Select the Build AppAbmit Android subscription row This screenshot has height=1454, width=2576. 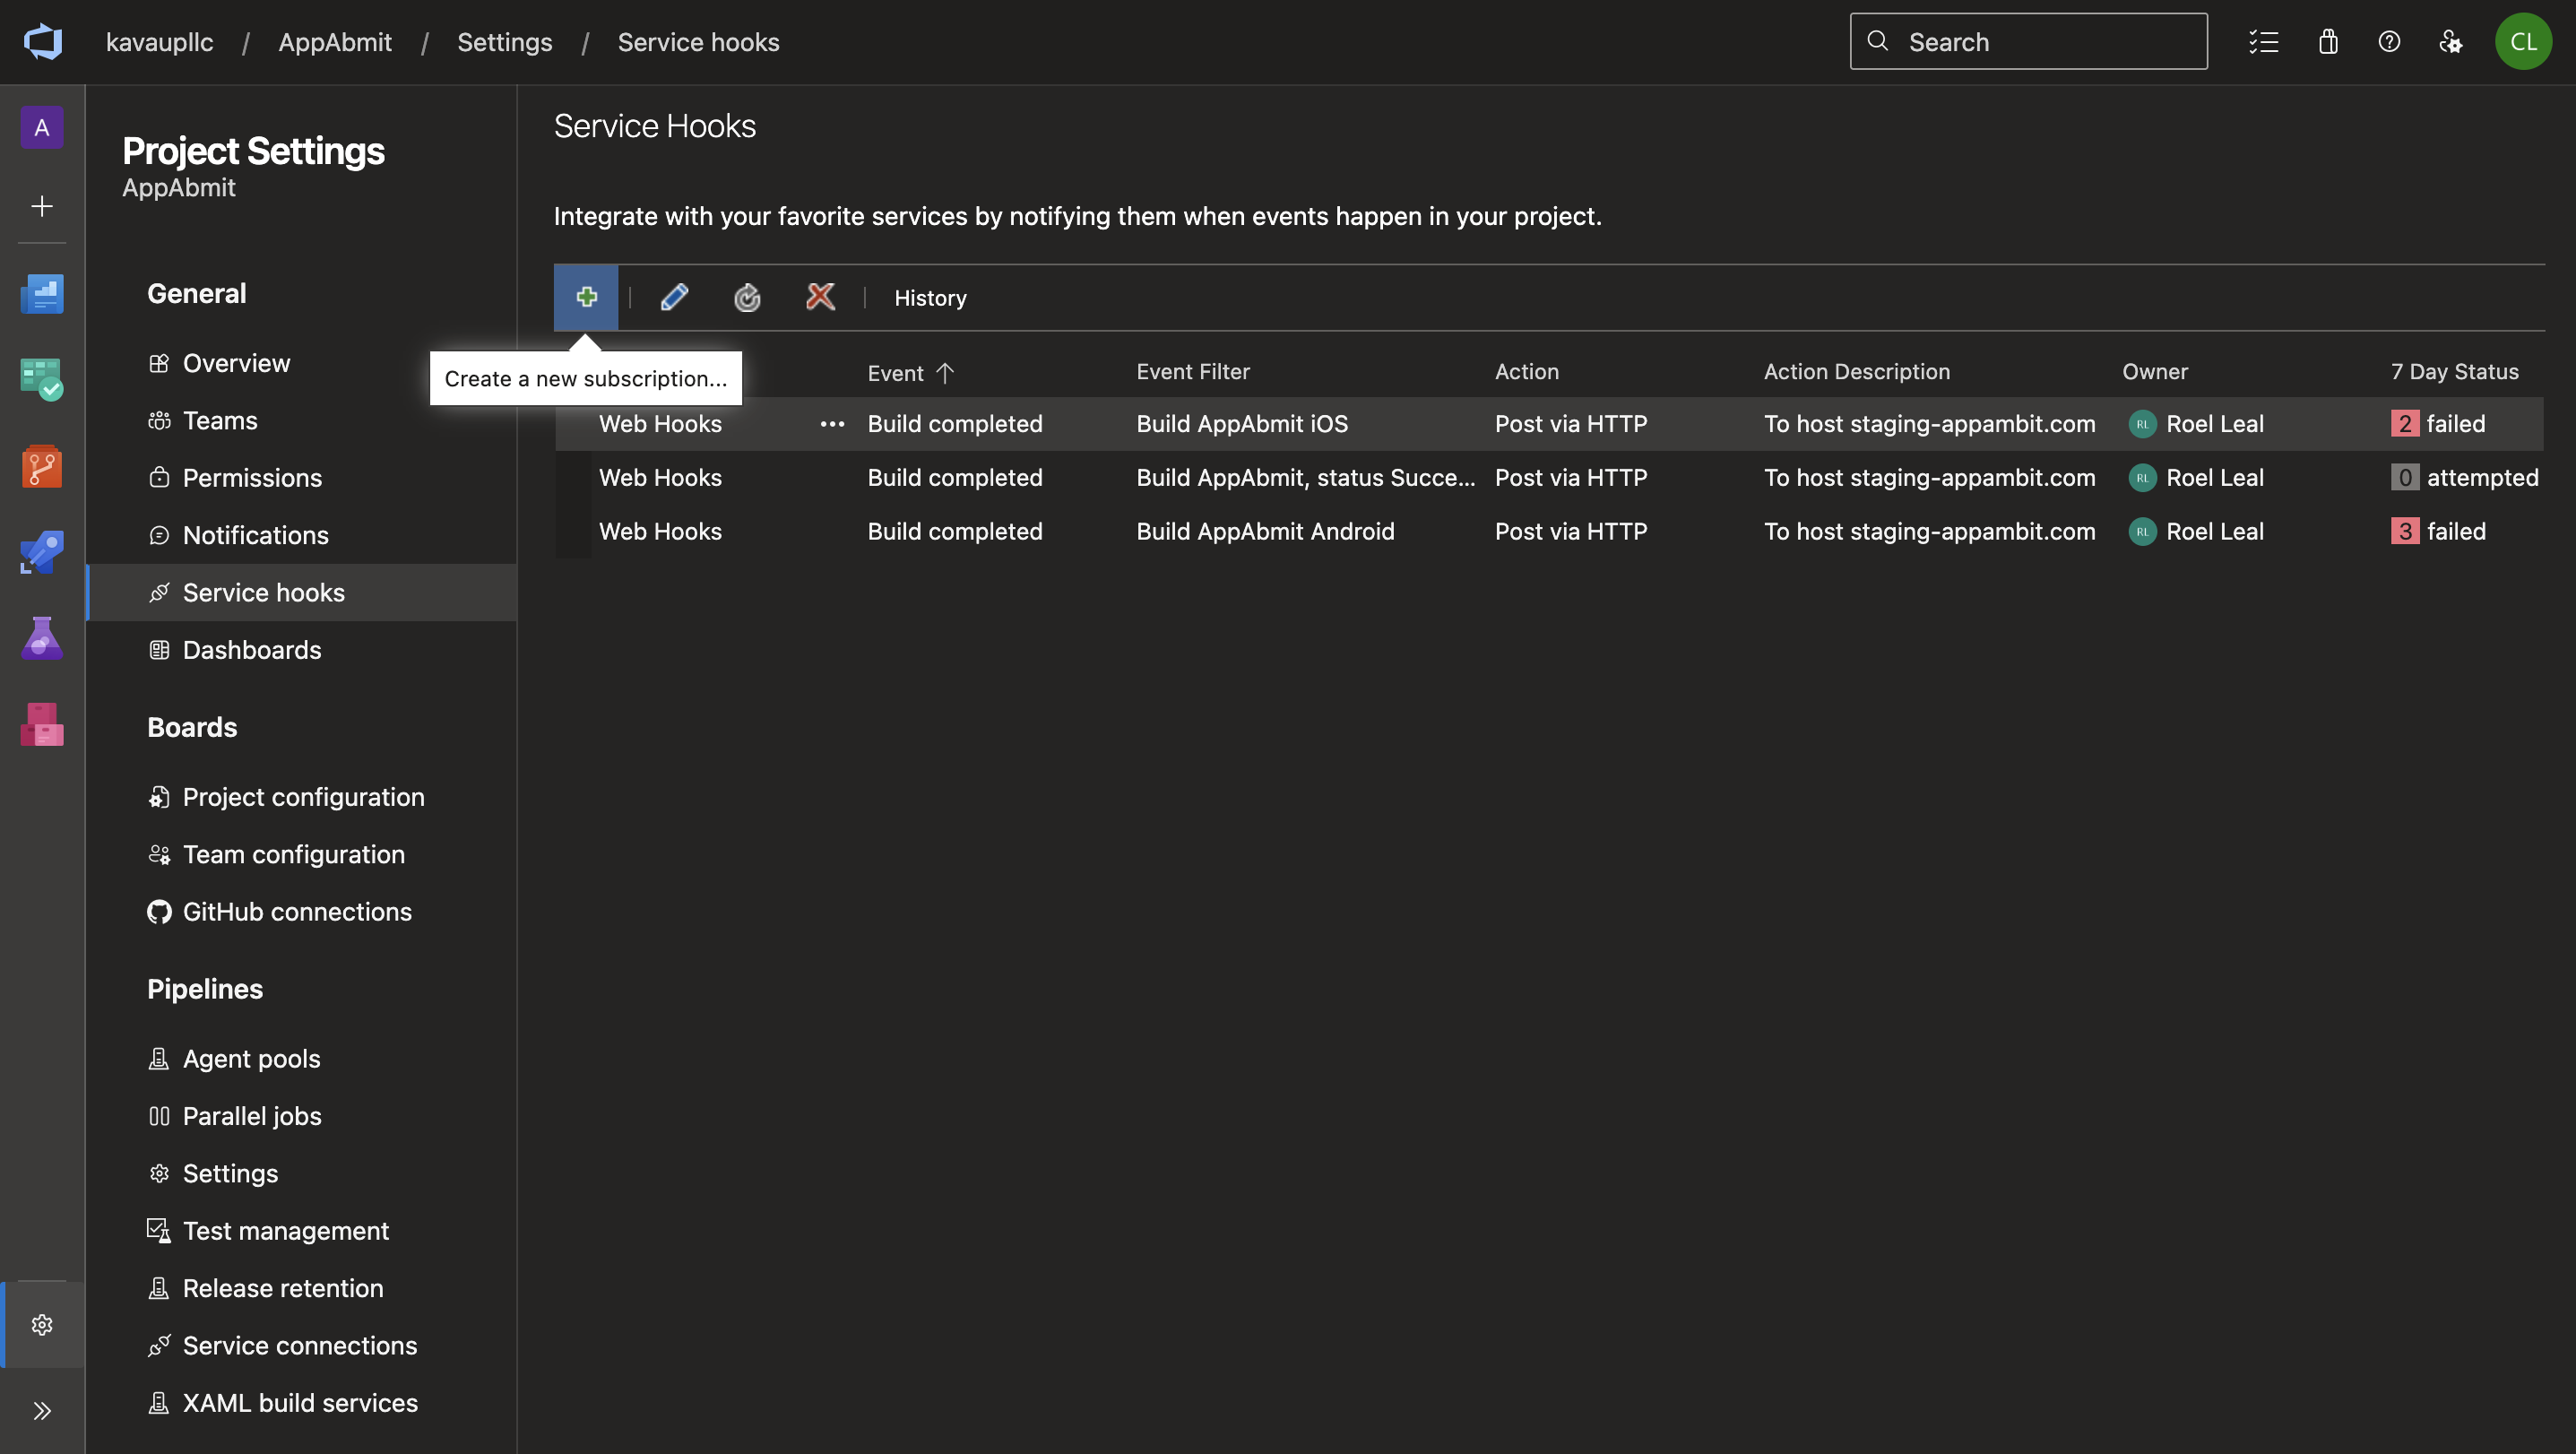coord(1265,531)
